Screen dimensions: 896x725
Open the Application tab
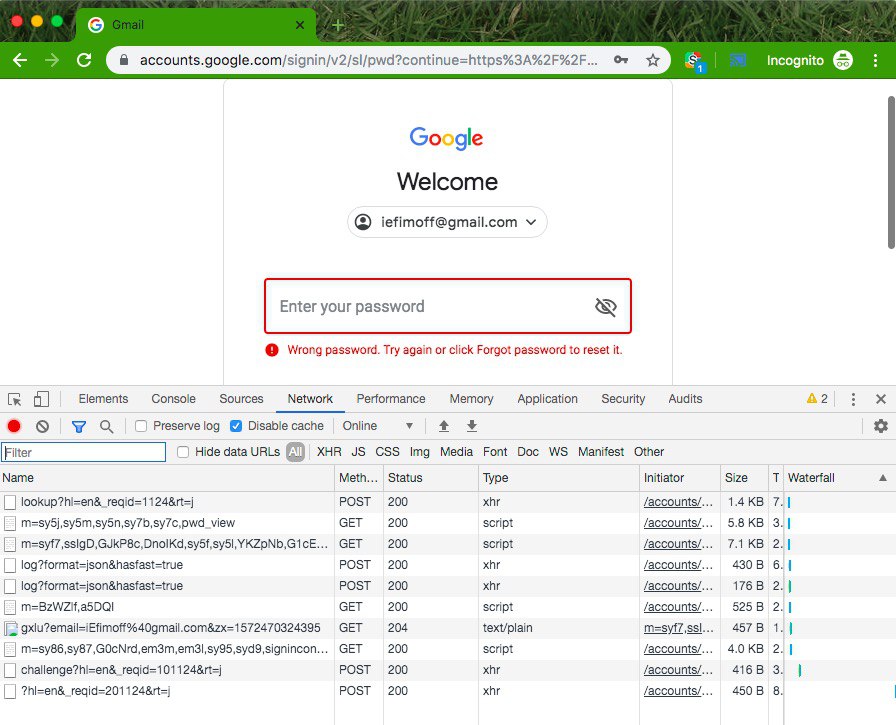[x=547, y=399]
